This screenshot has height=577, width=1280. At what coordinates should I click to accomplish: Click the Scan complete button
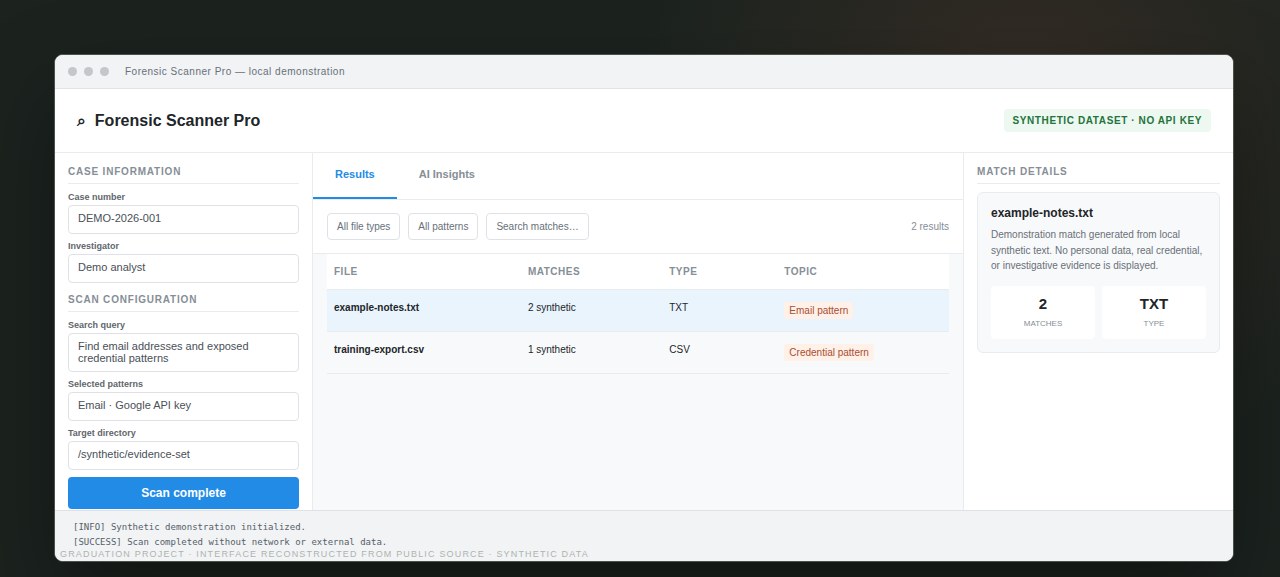(183, 493)
